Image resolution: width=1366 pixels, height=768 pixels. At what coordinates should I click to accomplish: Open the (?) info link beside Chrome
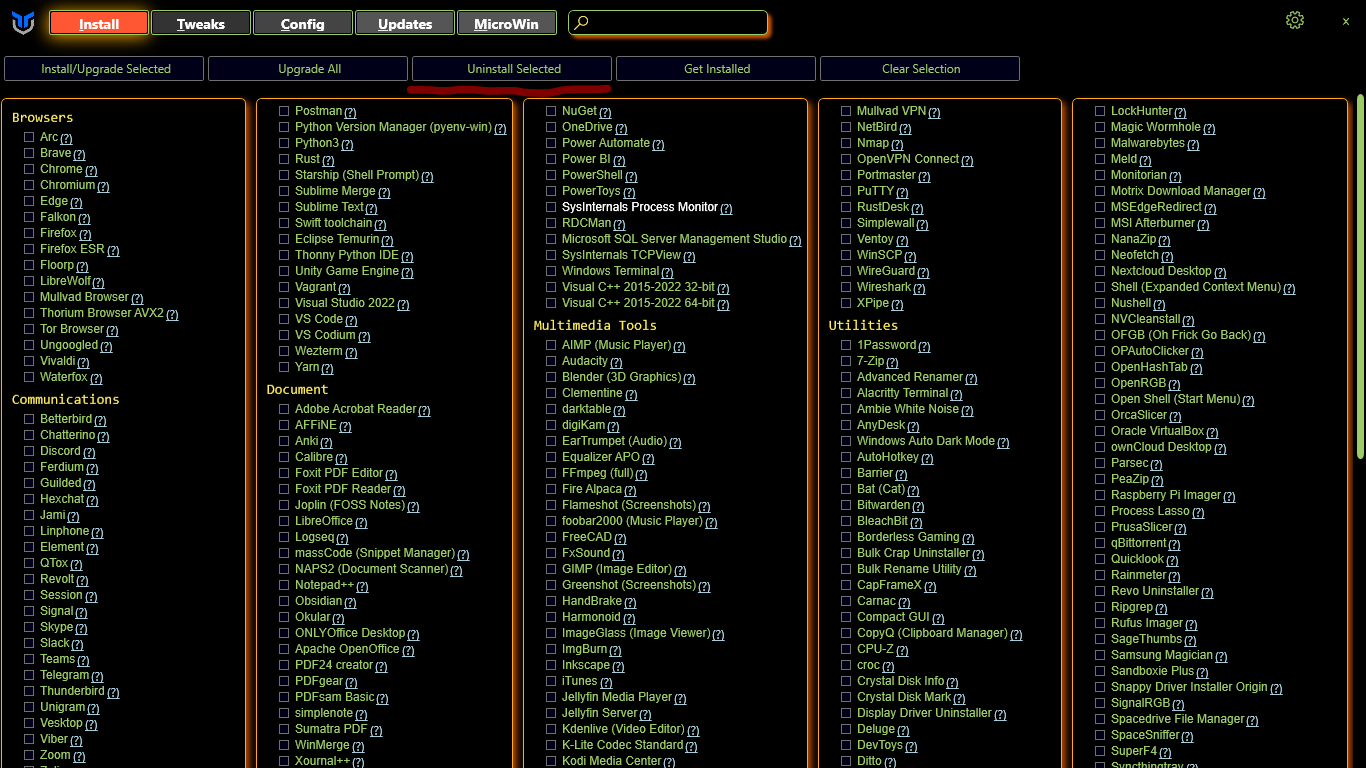(x=91, y=170)
